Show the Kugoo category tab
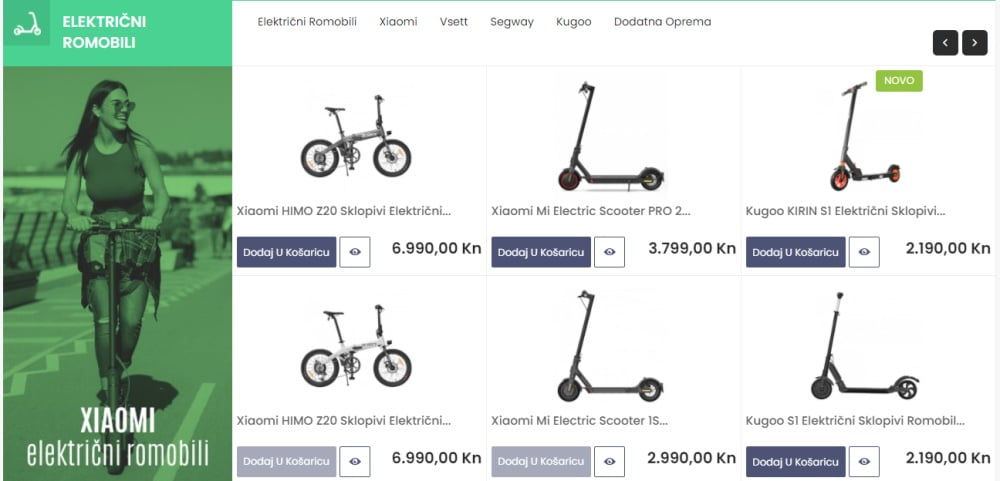 574,22
